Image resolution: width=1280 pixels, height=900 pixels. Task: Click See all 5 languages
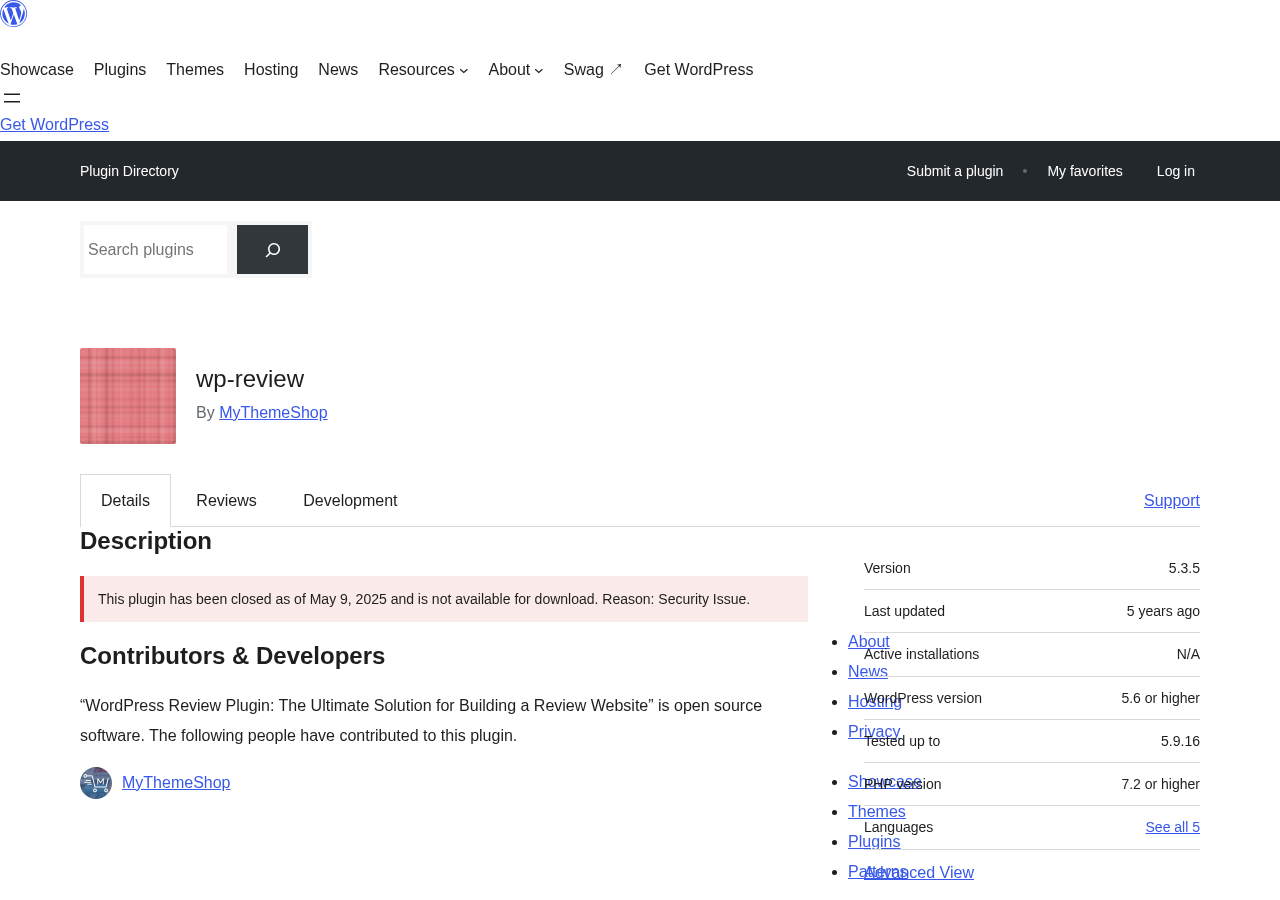pyautogui.click(x=1172, y=827)
